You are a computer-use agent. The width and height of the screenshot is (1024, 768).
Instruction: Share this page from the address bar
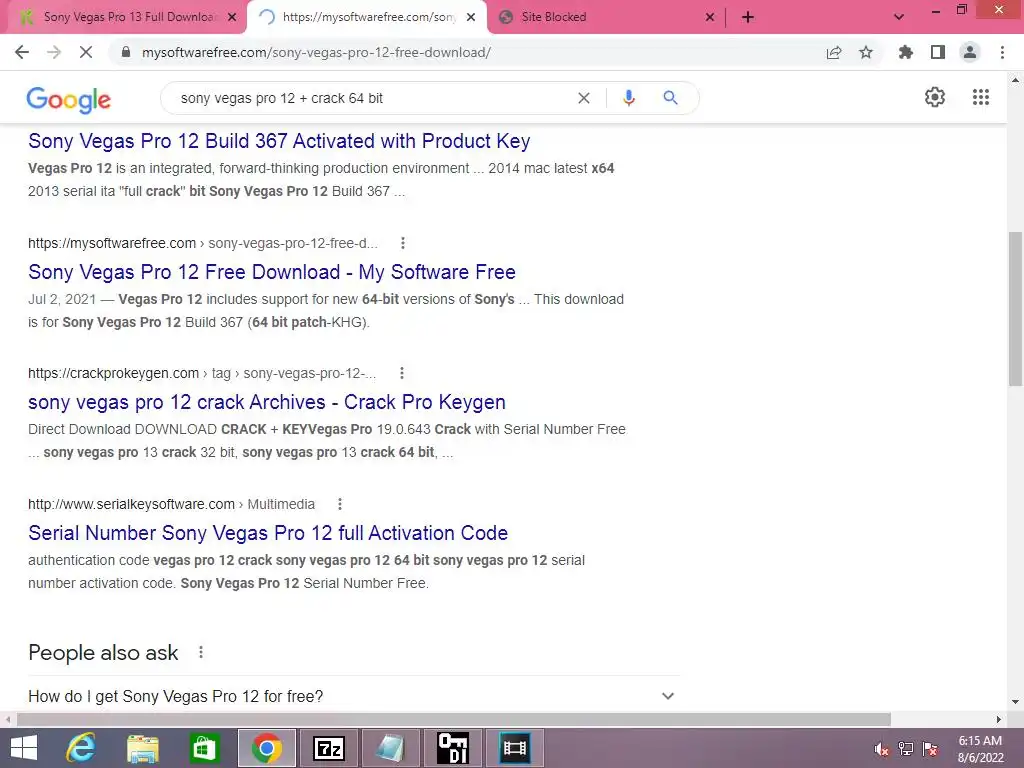(x=834, y=52)
